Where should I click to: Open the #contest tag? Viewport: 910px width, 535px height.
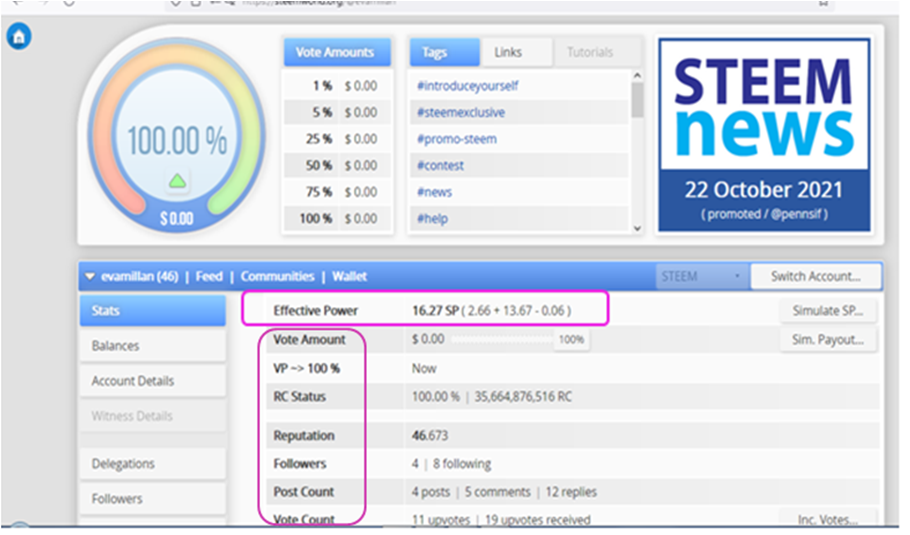pos(440,165)
